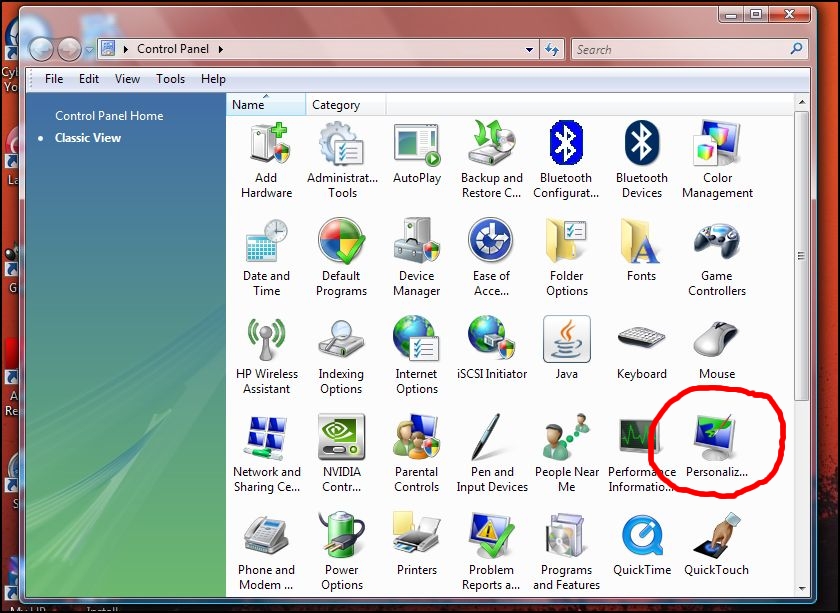Refresh the address bar view
840x613 pixels.
coord(552,49)
